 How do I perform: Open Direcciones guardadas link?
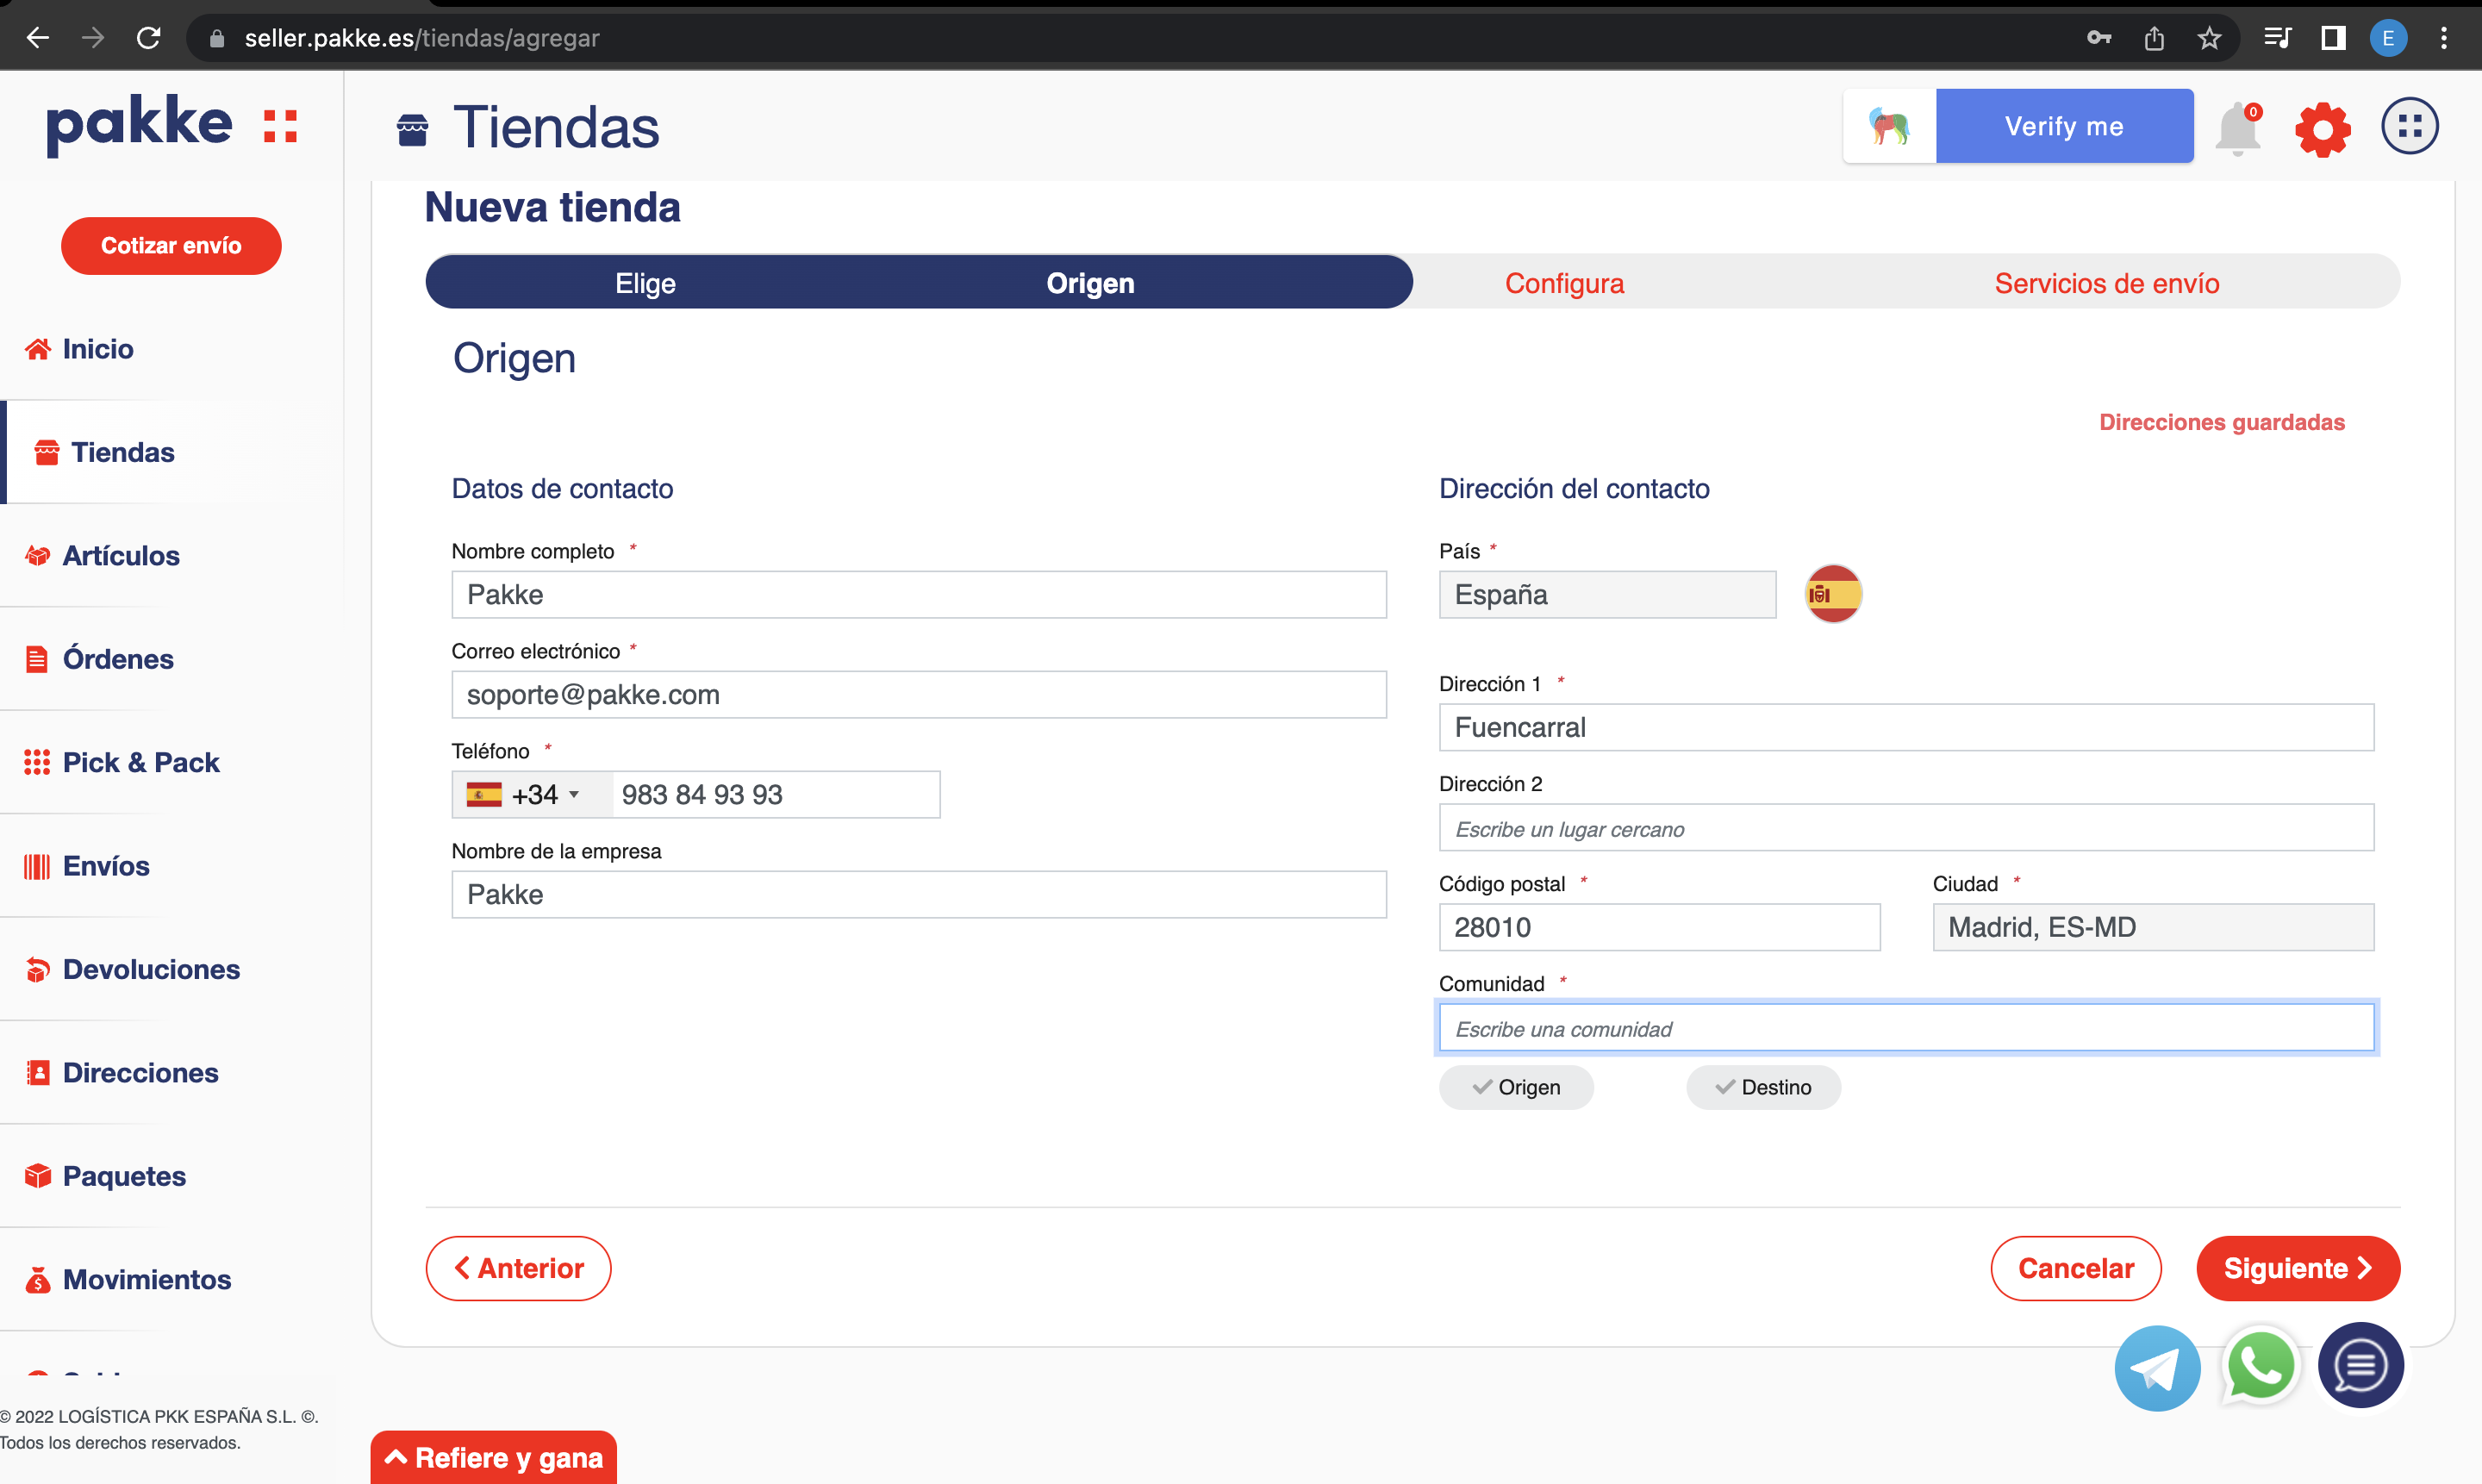2221,422
